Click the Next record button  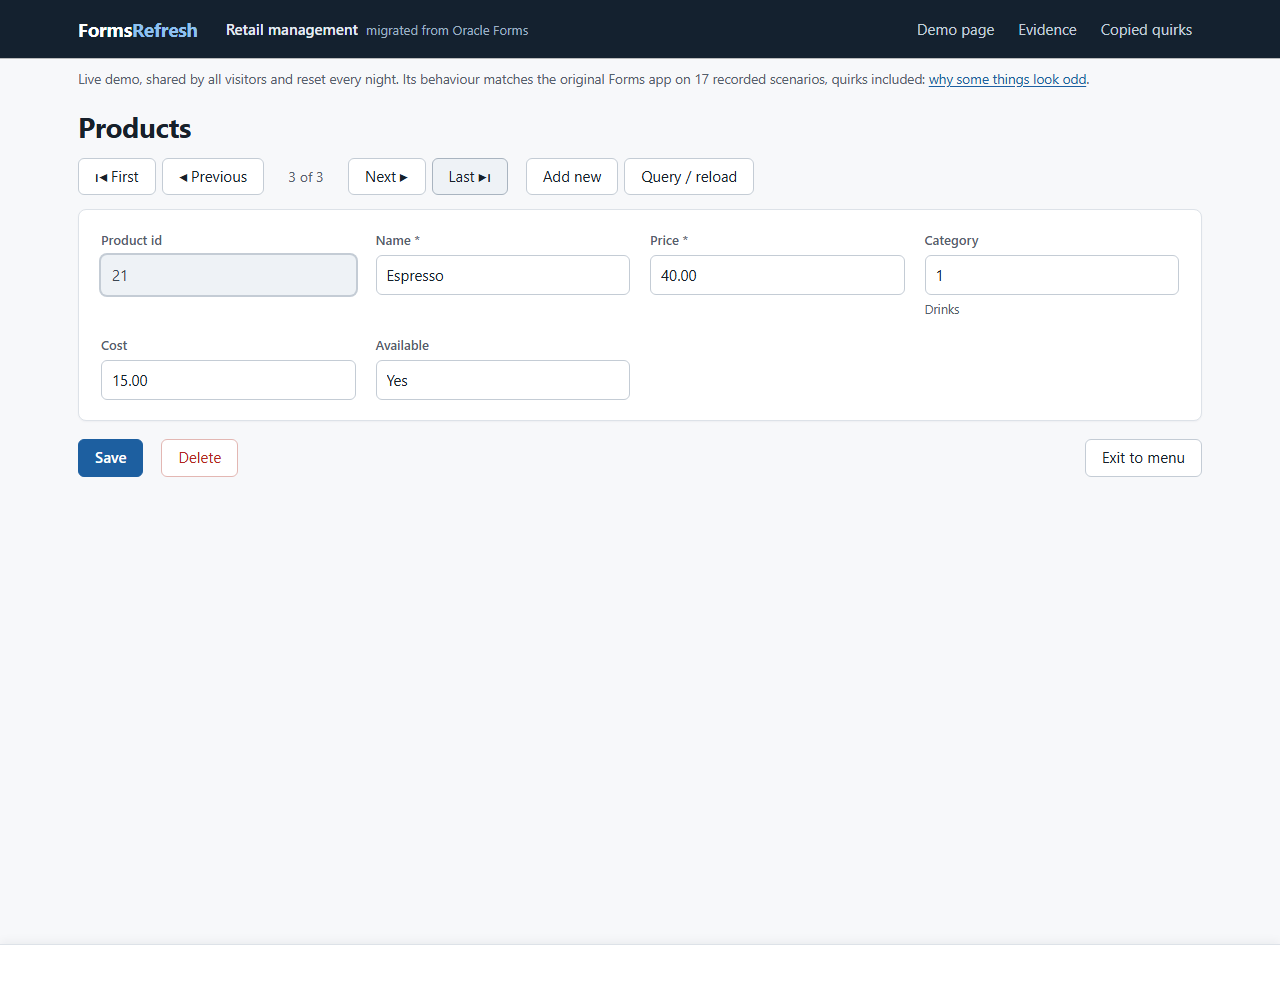point(387,177)
